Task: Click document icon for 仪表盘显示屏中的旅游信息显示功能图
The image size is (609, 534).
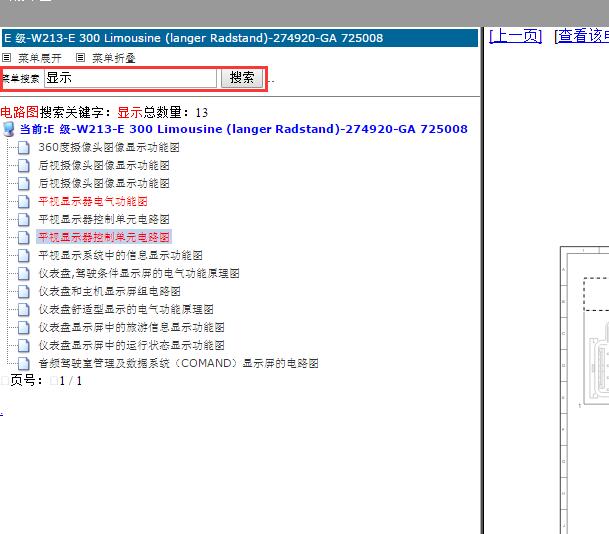Action: pos(24,327)
